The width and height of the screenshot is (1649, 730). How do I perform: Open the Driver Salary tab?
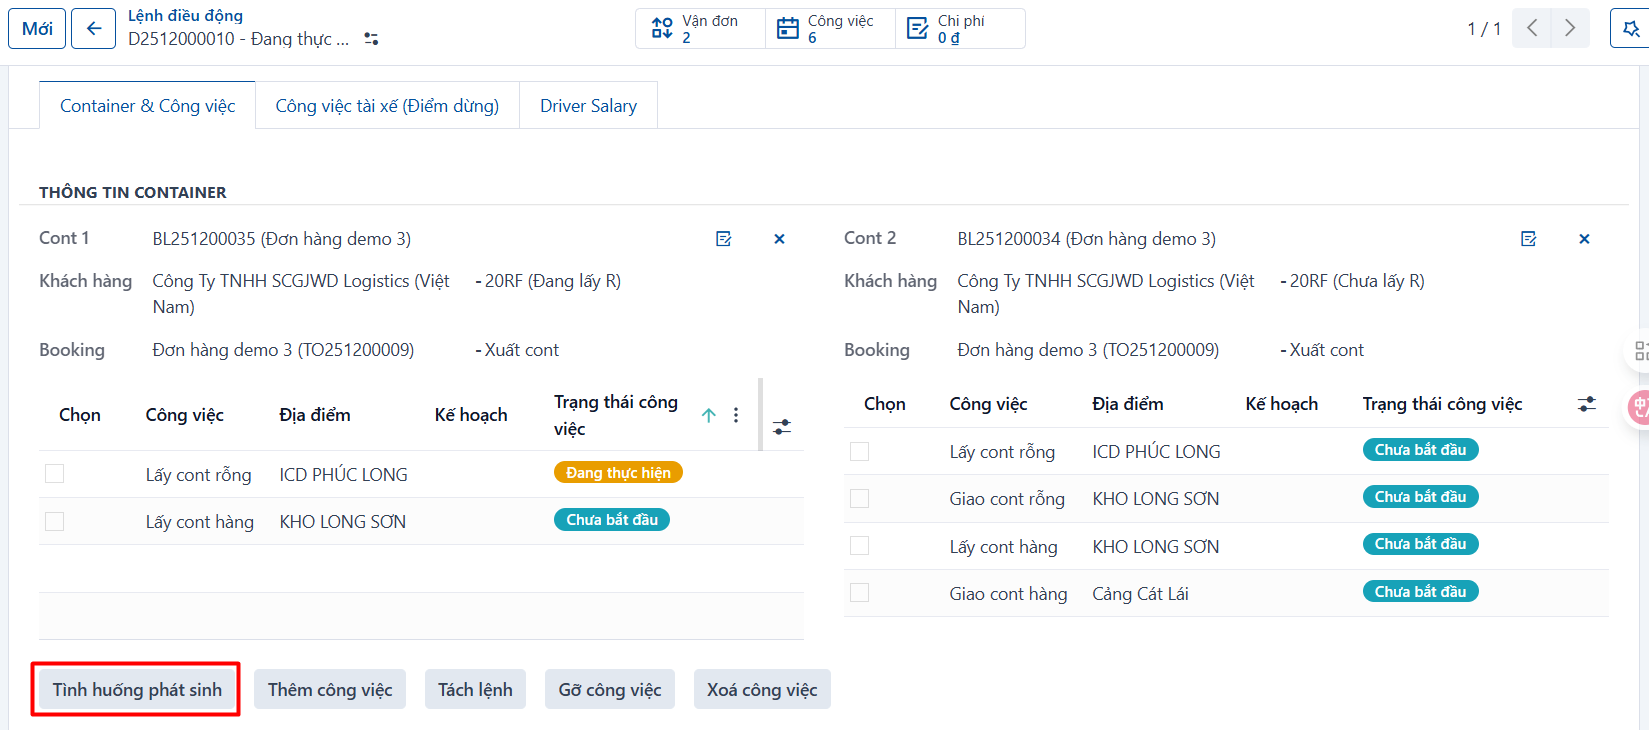pos(588,106)
